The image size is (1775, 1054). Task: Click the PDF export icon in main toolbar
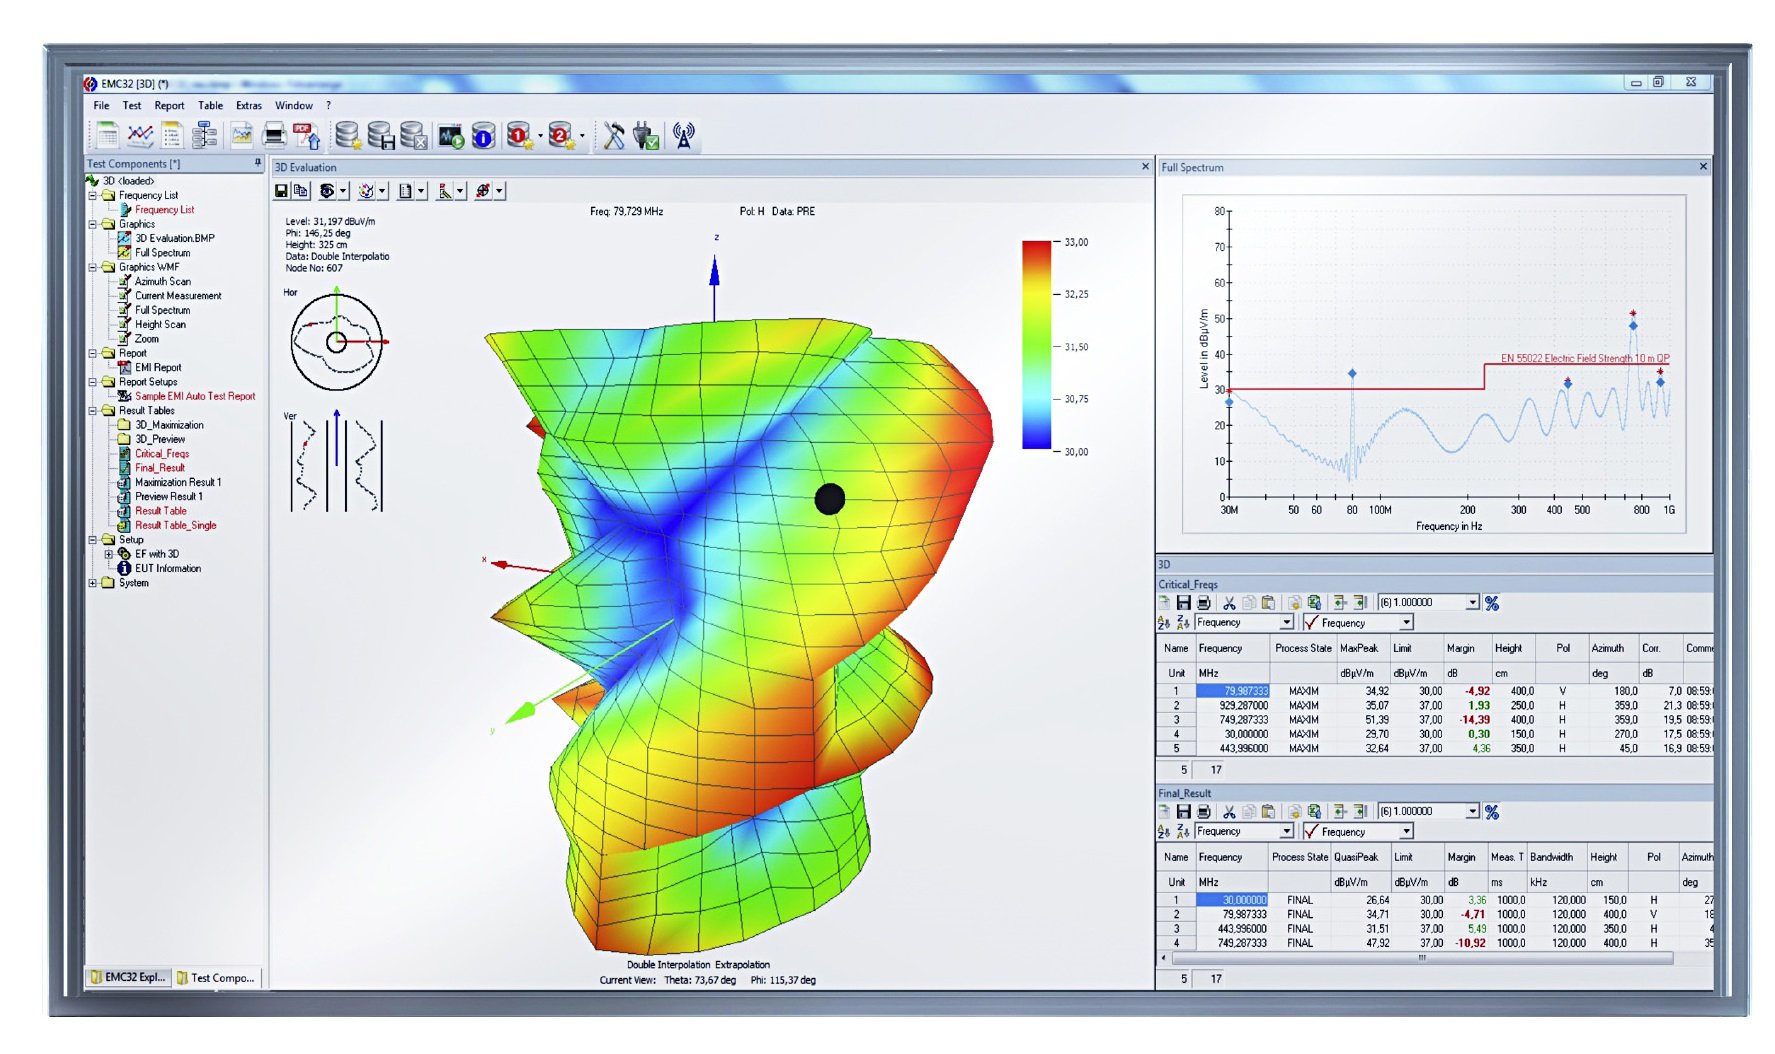pyautogui.click(x=306, y=135)
